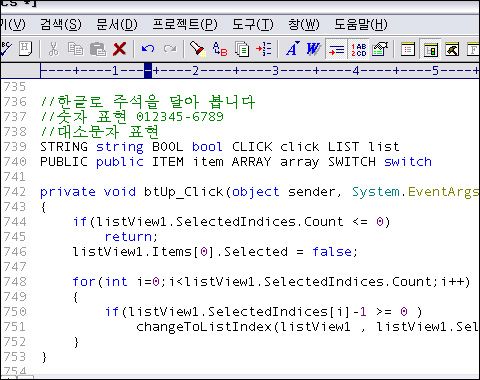Toggle the Ruler display icon

380,49
